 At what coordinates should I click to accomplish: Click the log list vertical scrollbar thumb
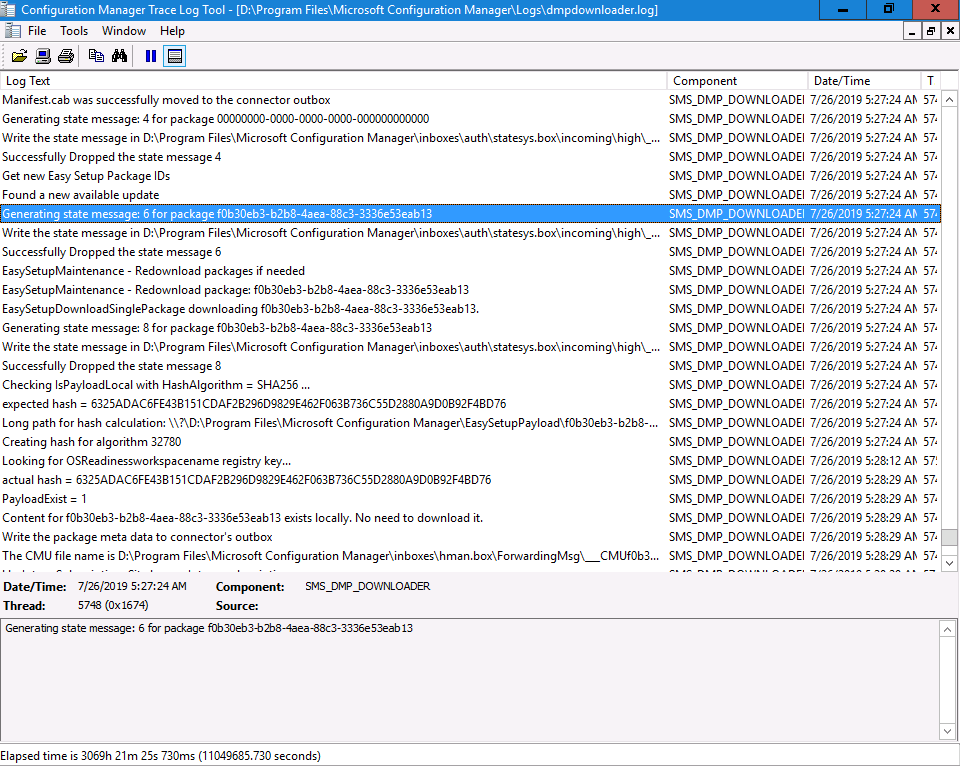tap(949, 537)
